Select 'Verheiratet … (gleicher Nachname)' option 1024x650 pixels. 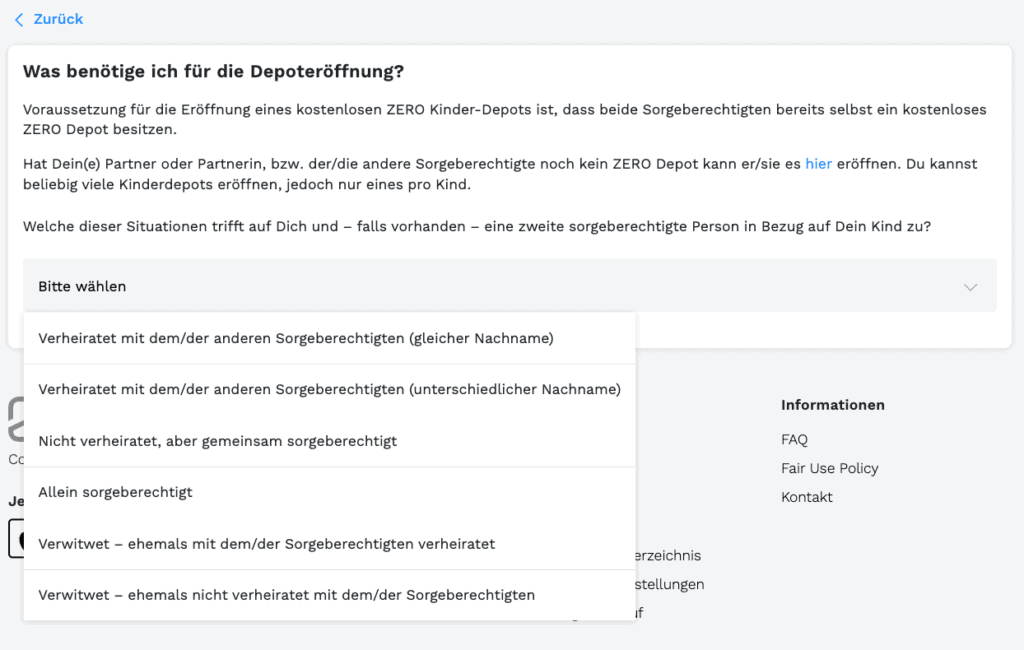point(329,338)
